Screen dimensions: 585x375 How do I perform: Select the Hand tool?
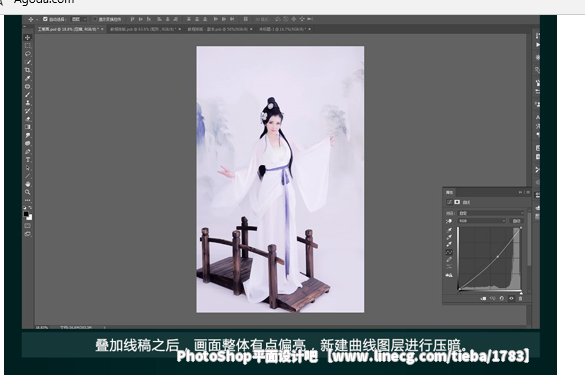[x=28, y=184]
